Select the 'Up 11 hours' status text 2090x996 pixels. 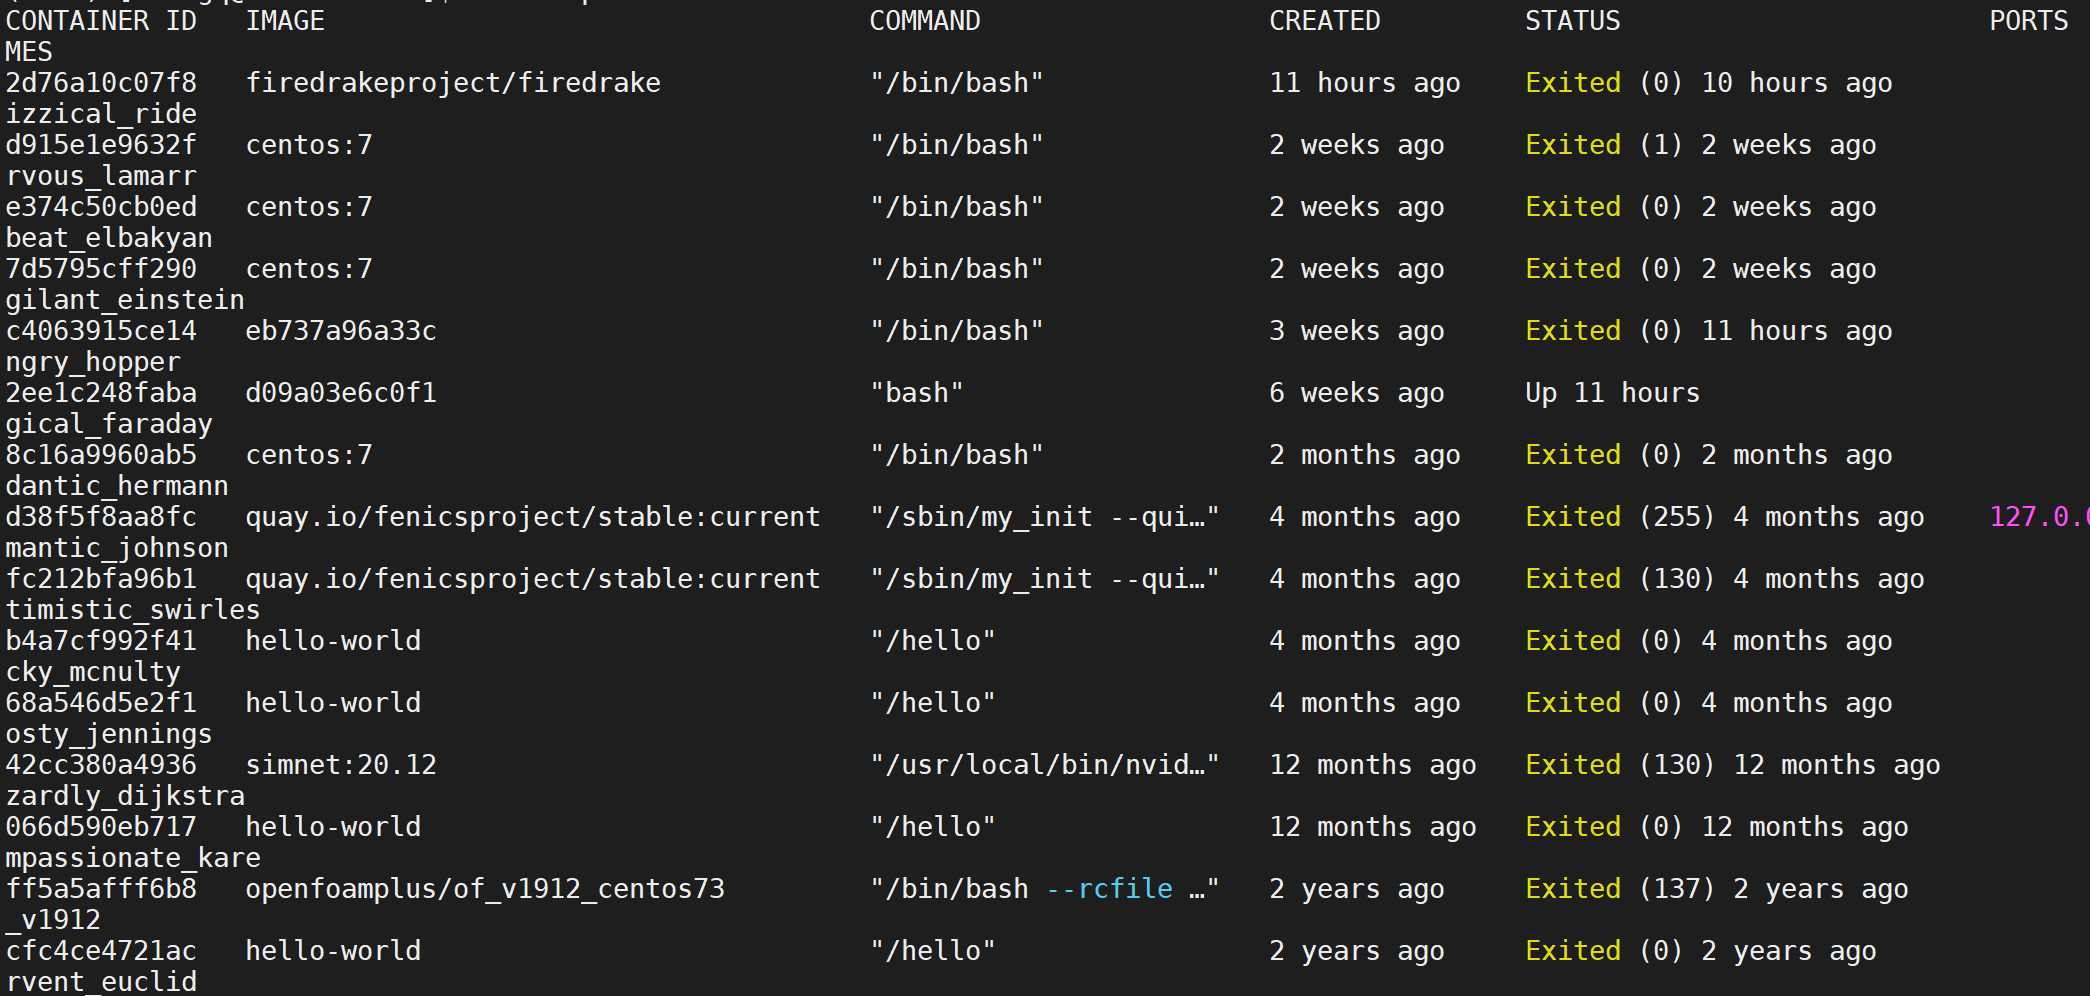pos(1611,392)
